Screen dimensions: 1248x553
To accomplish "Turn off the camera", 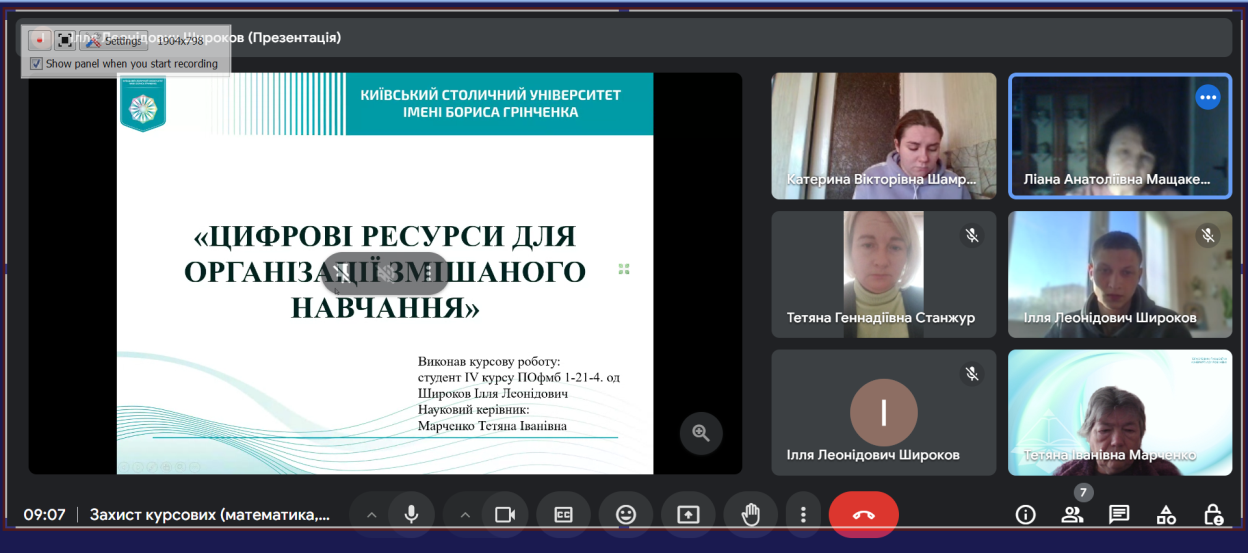I will pyautogui.click(x=505, y=514).
